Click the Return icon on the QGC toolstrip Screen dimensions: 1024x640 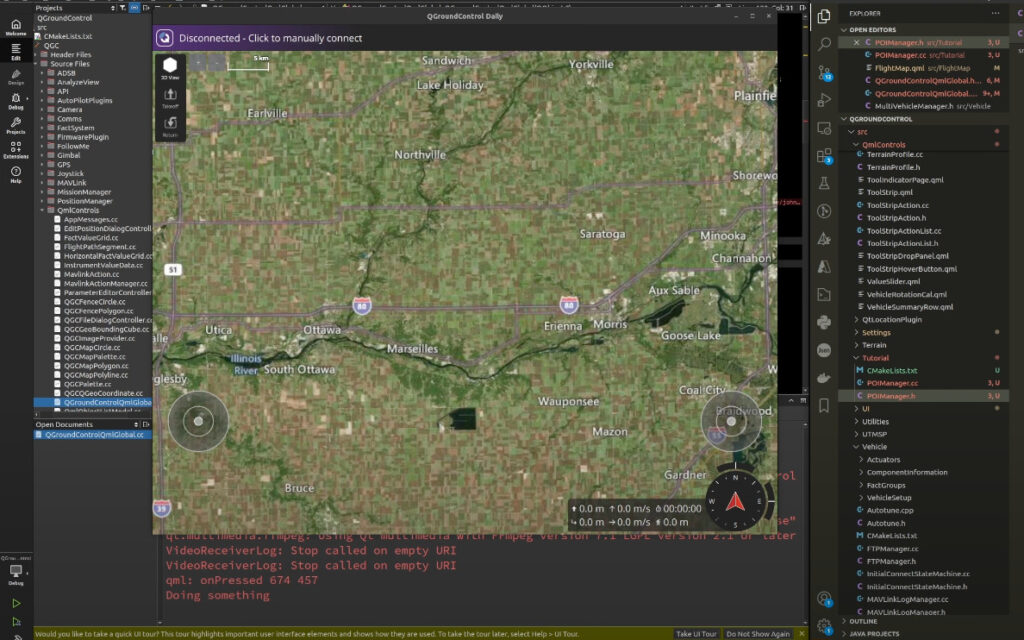coord(170,122)
